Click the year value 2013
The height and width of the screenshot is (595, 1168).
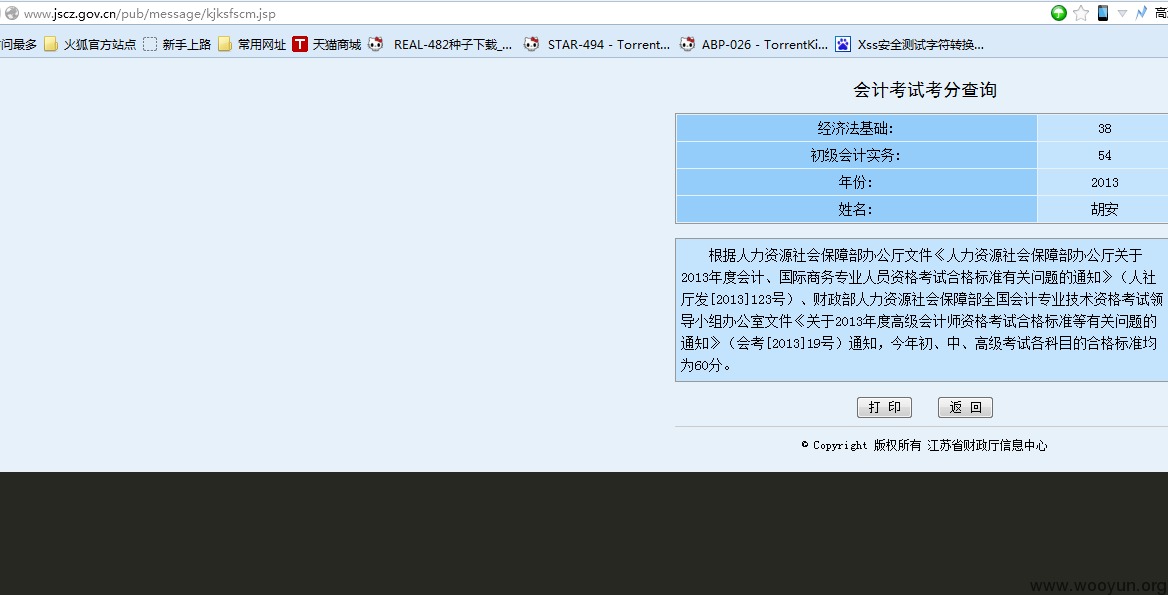(1104, 182)
